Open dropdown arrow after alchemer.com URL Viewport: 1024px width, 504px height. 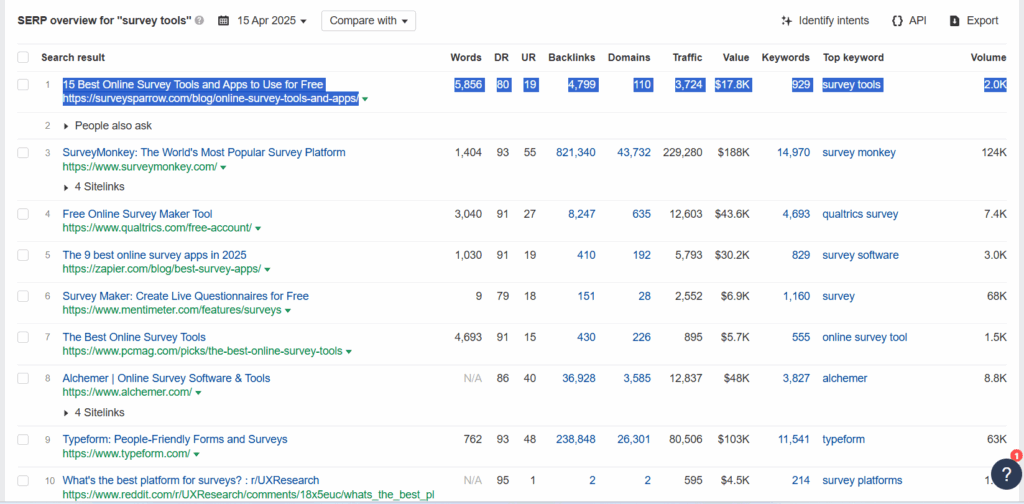[198, 393]
